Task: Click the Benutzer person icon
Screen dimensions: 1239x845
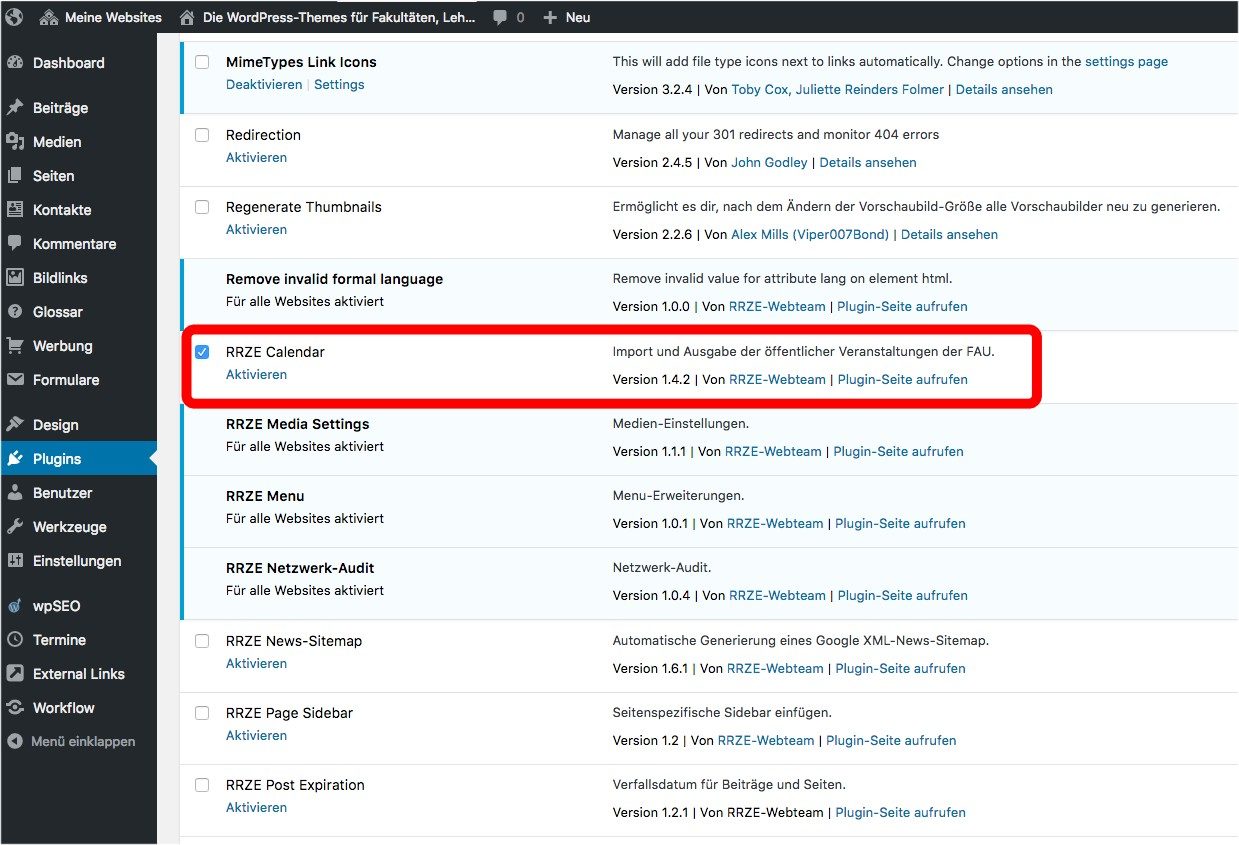Action: [15, 493]
